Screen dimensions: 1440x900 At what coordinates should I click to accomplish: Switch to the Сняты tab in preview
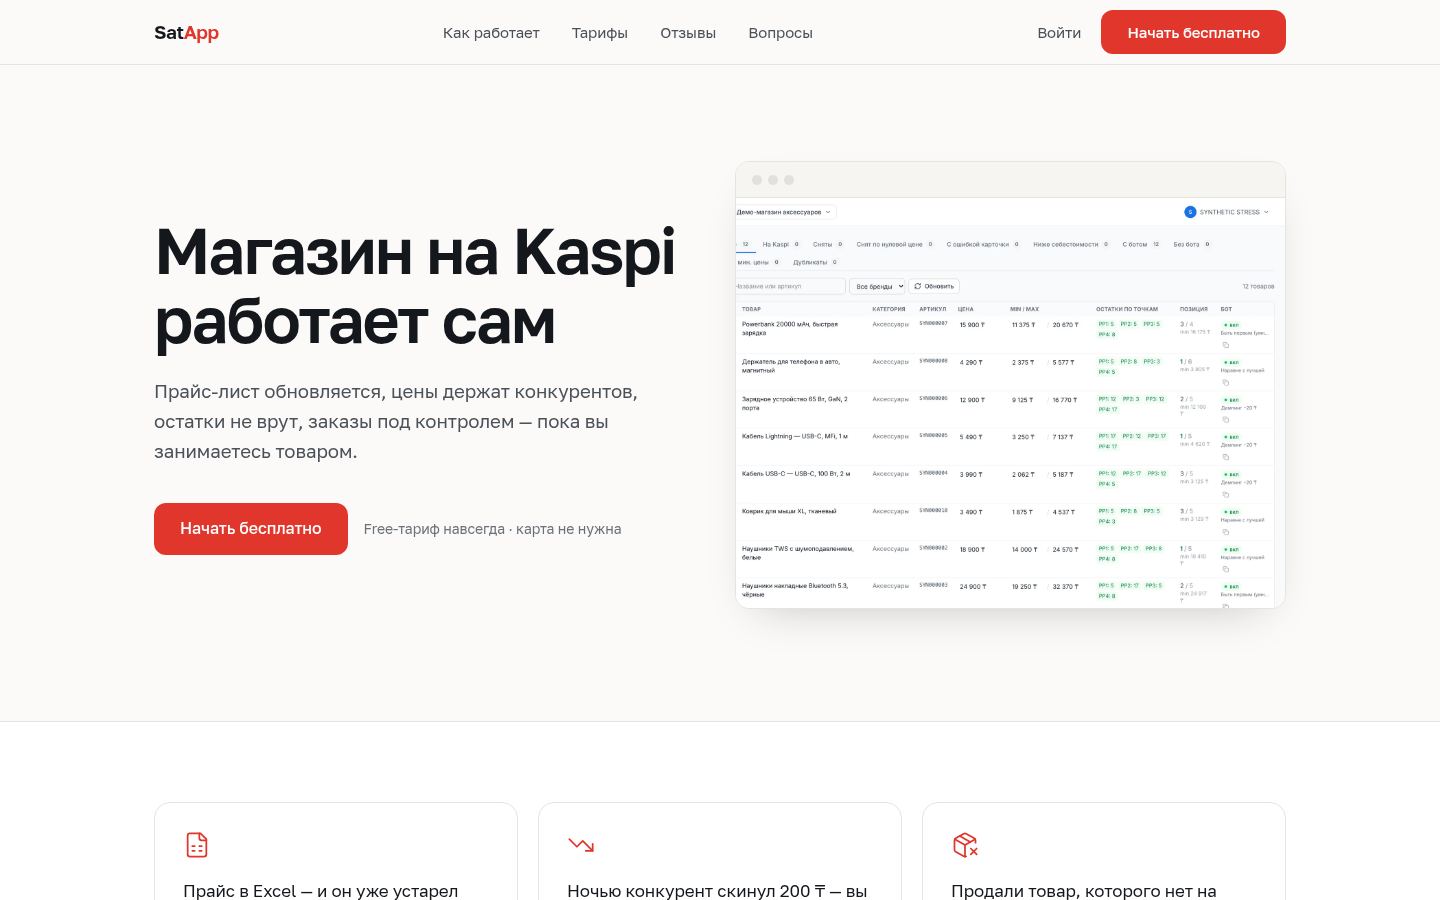pos(828,244)
